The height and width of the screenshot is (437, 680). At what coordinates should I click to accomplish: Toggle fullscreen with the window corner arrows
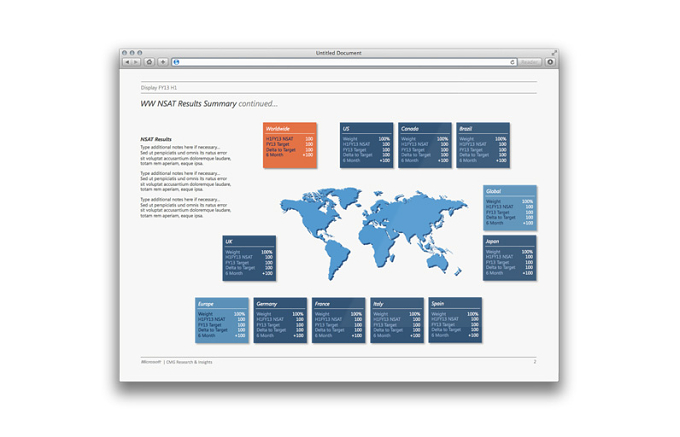click(x=554, y=52)
